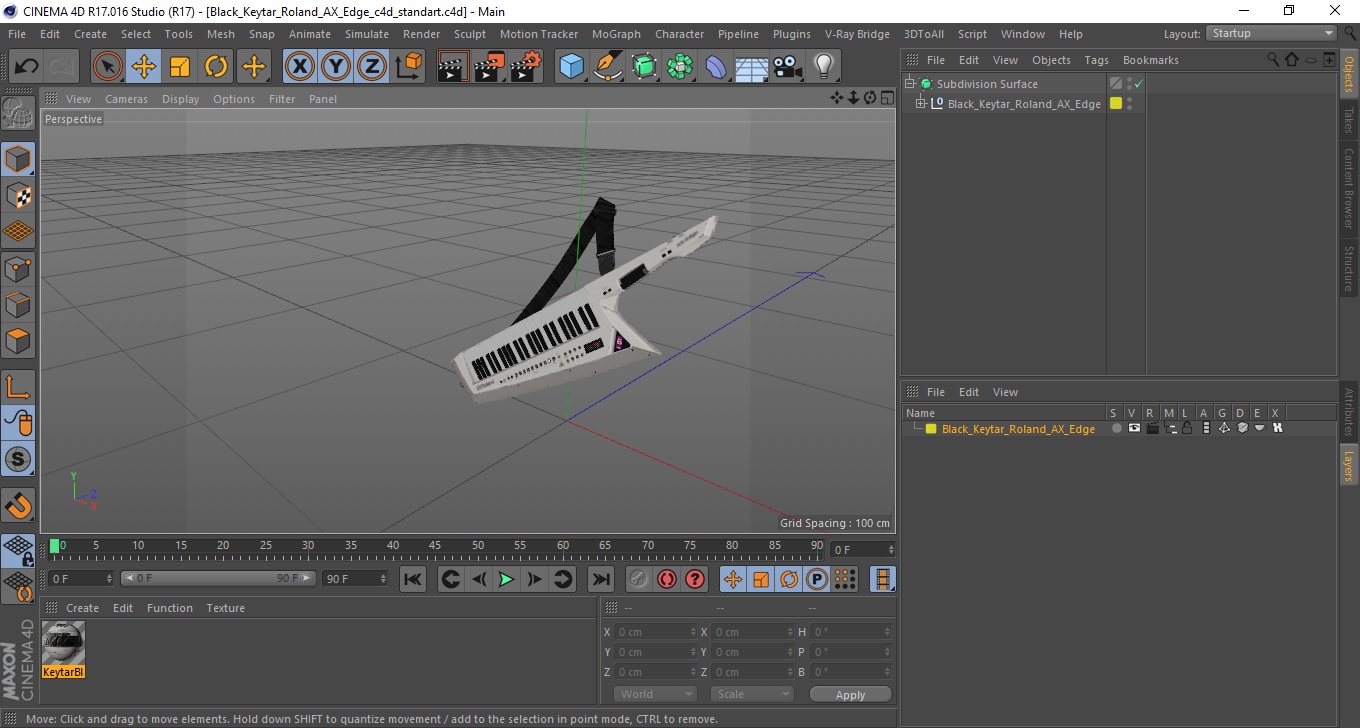The width and height of the screenshot is (1360, 728).
Task: Open the World coordinate dropdown
Action: coord(655,694)
